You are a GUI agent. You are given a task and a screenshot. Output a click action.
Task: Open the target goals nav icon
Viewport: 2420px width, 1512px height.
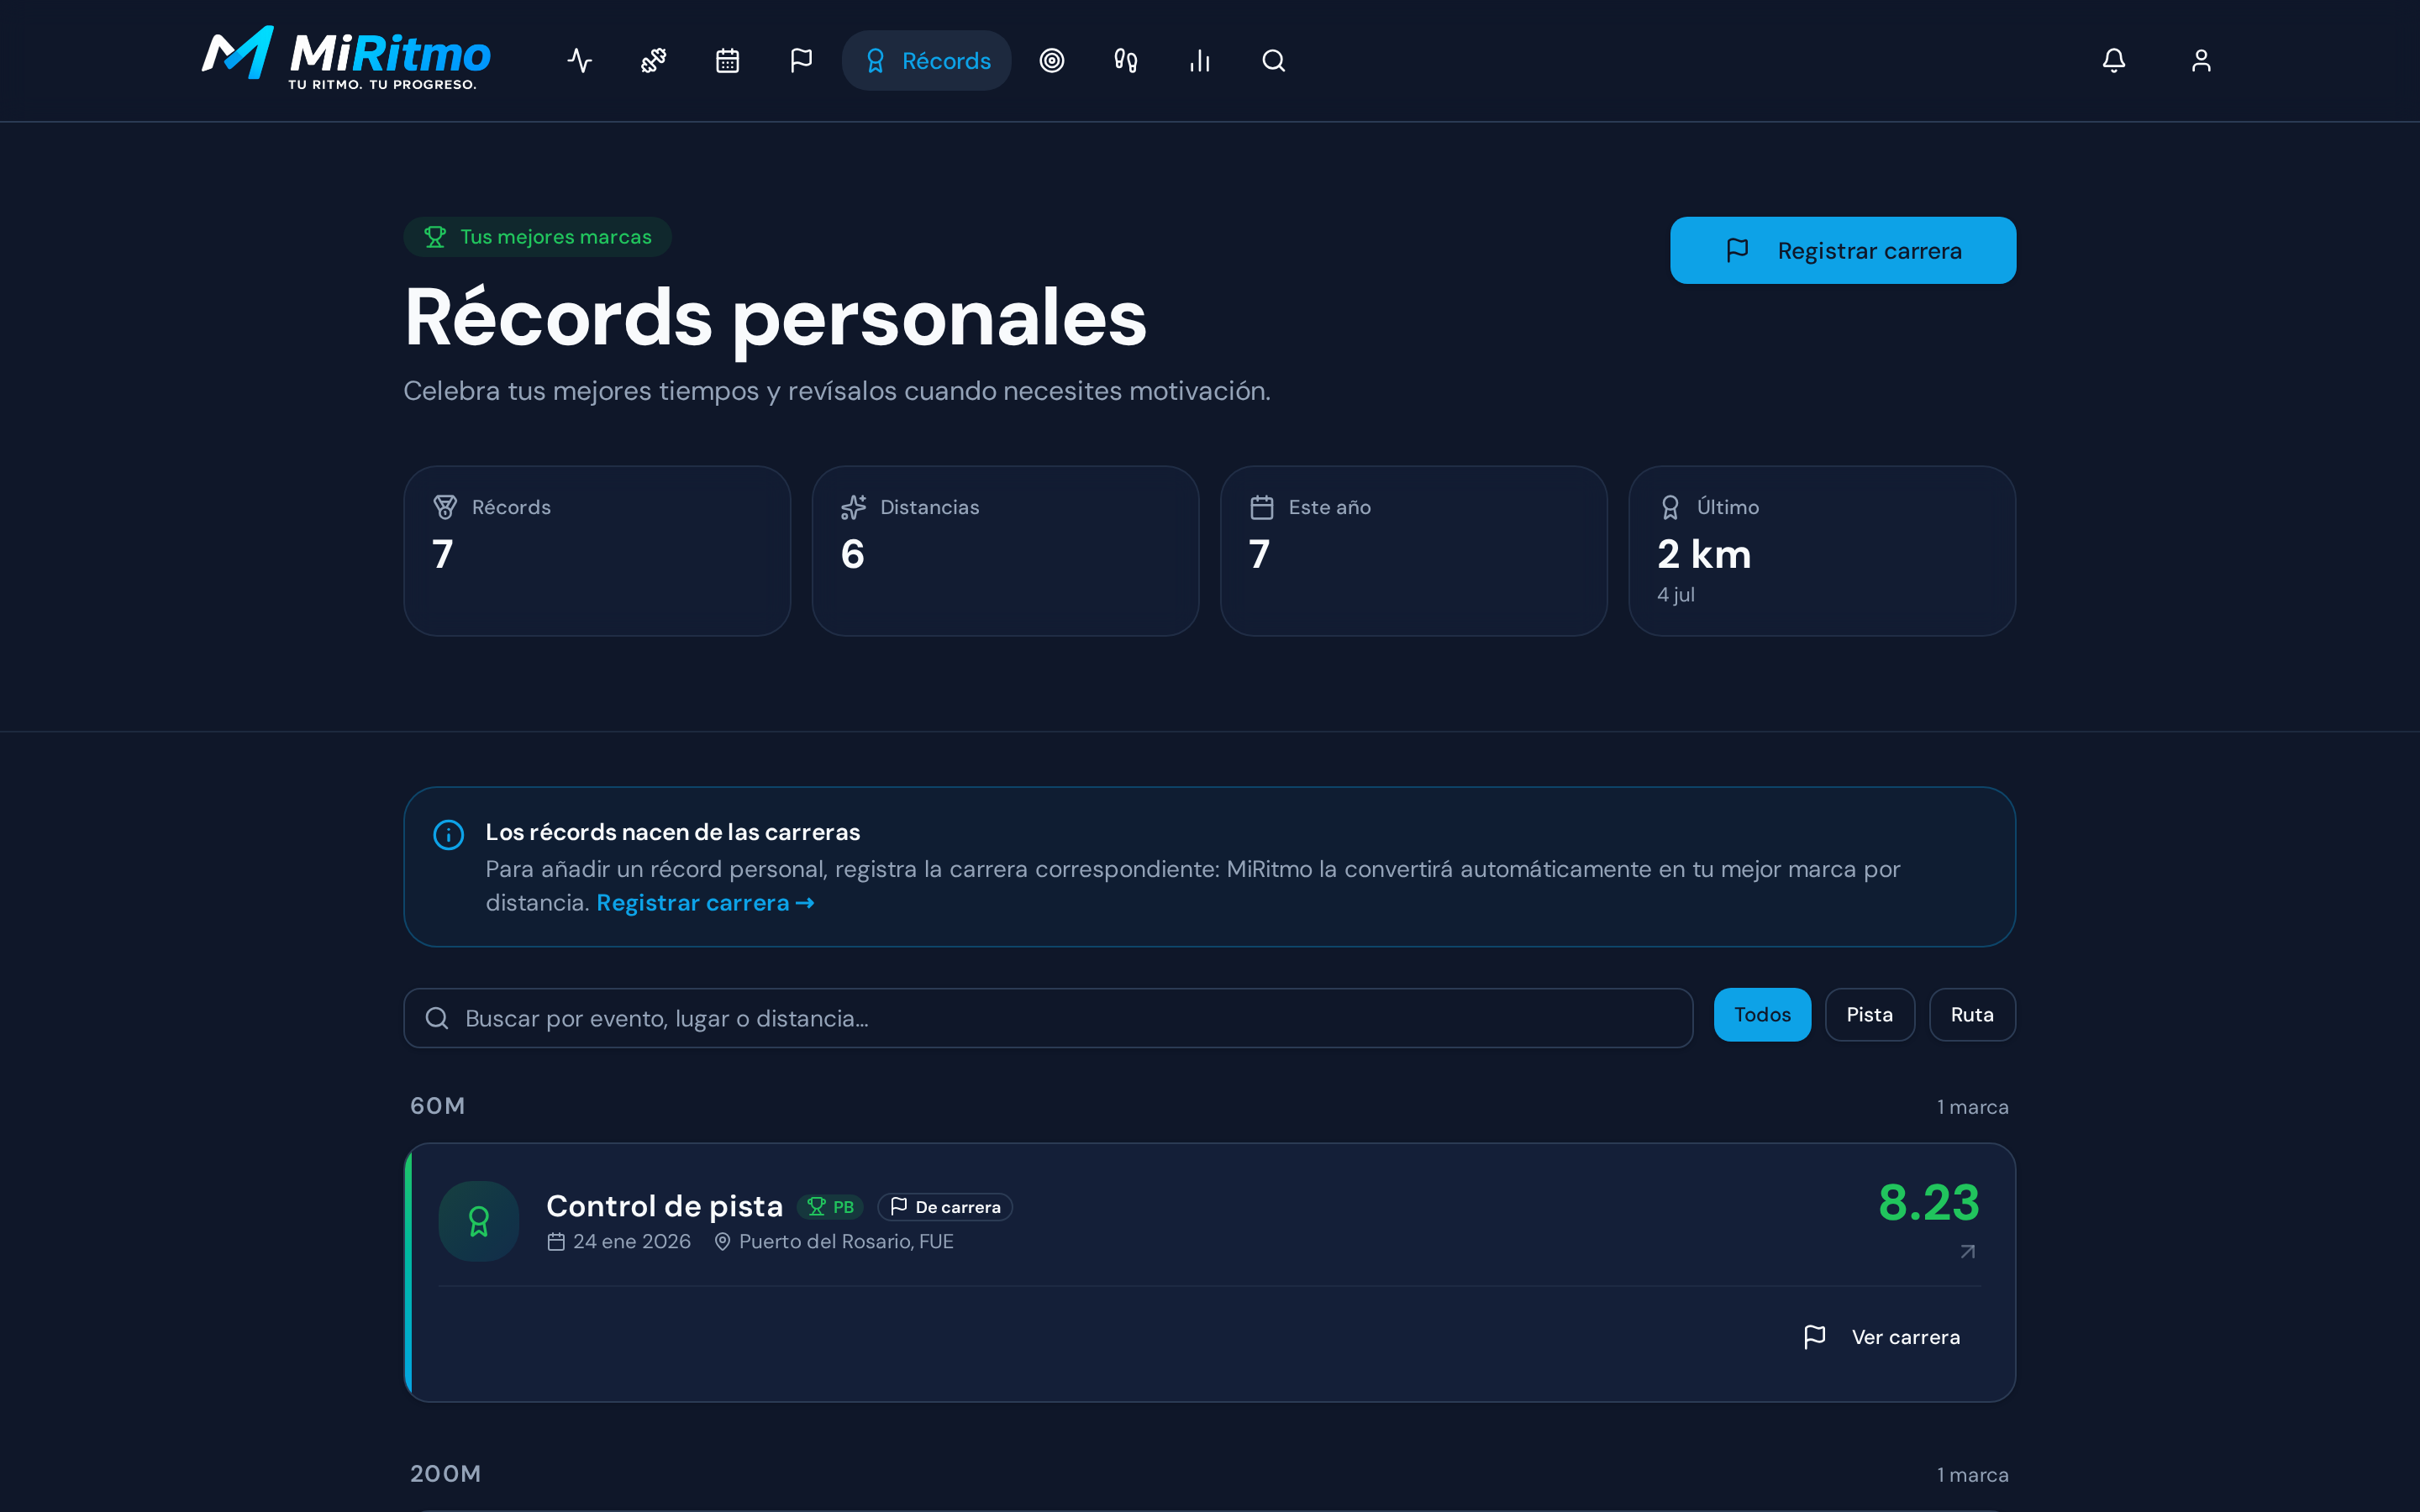click(x=1052, y=61)
